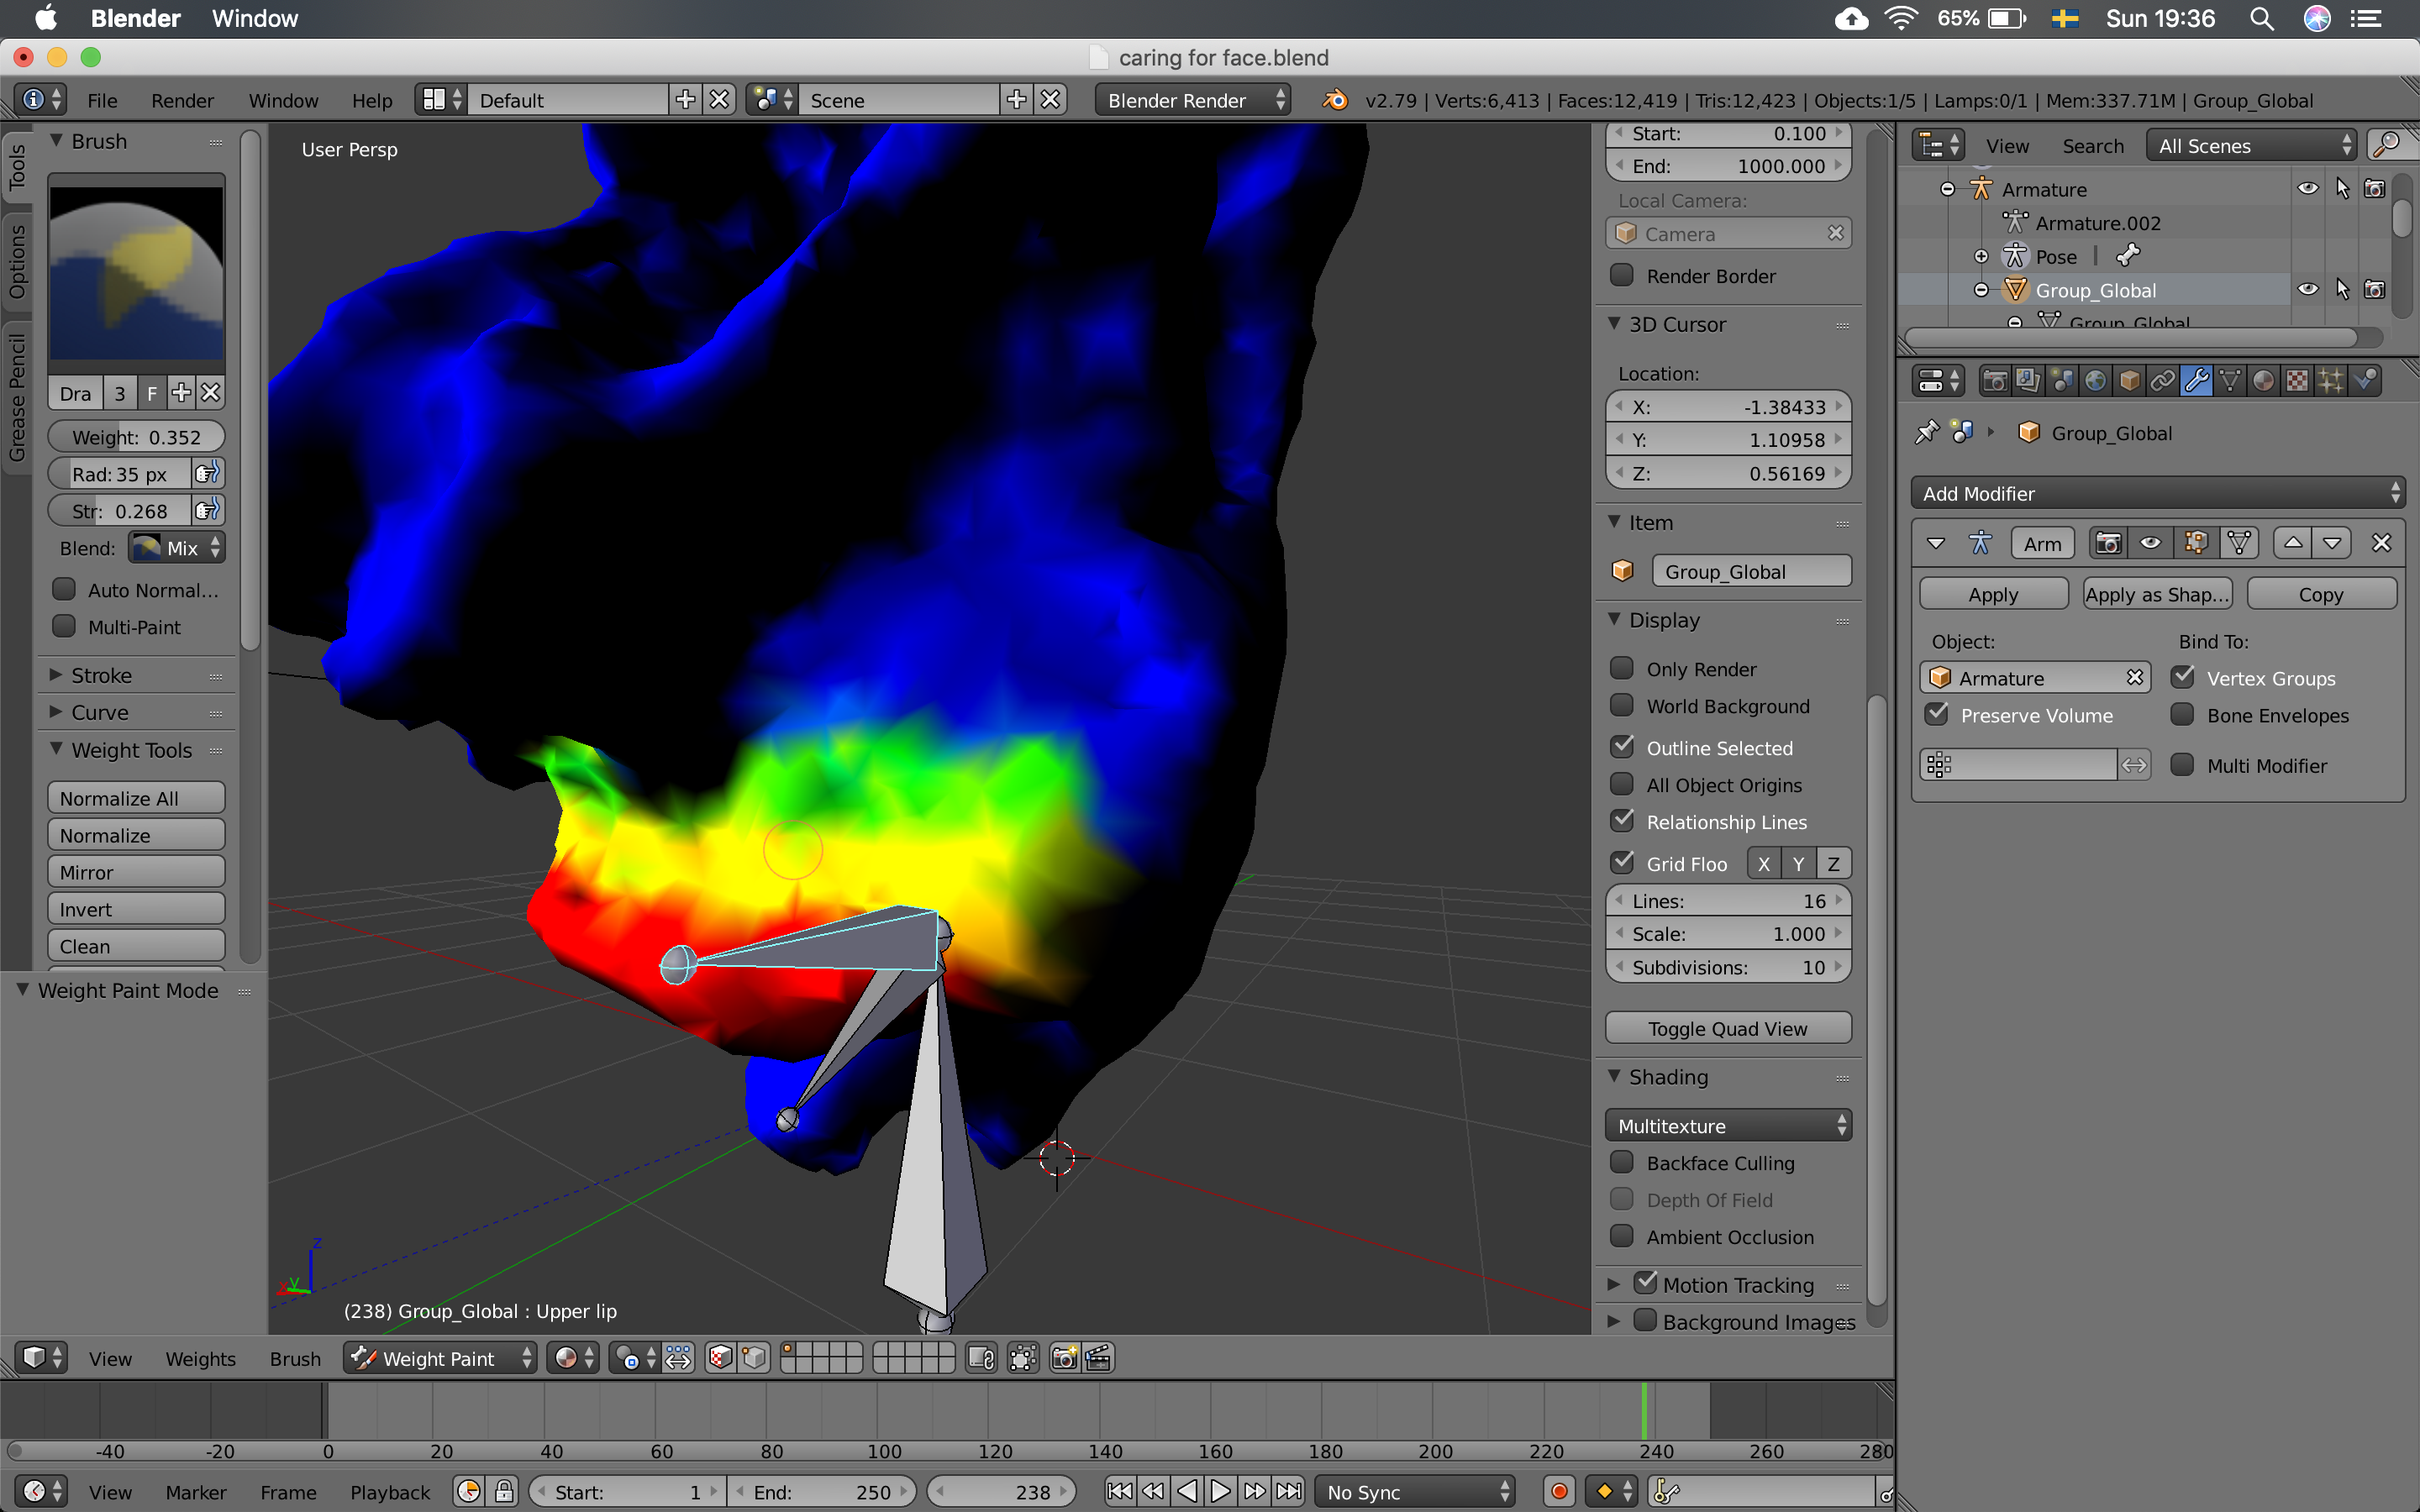
Task: Open the Help menu
Action: [x=372, y=100]
